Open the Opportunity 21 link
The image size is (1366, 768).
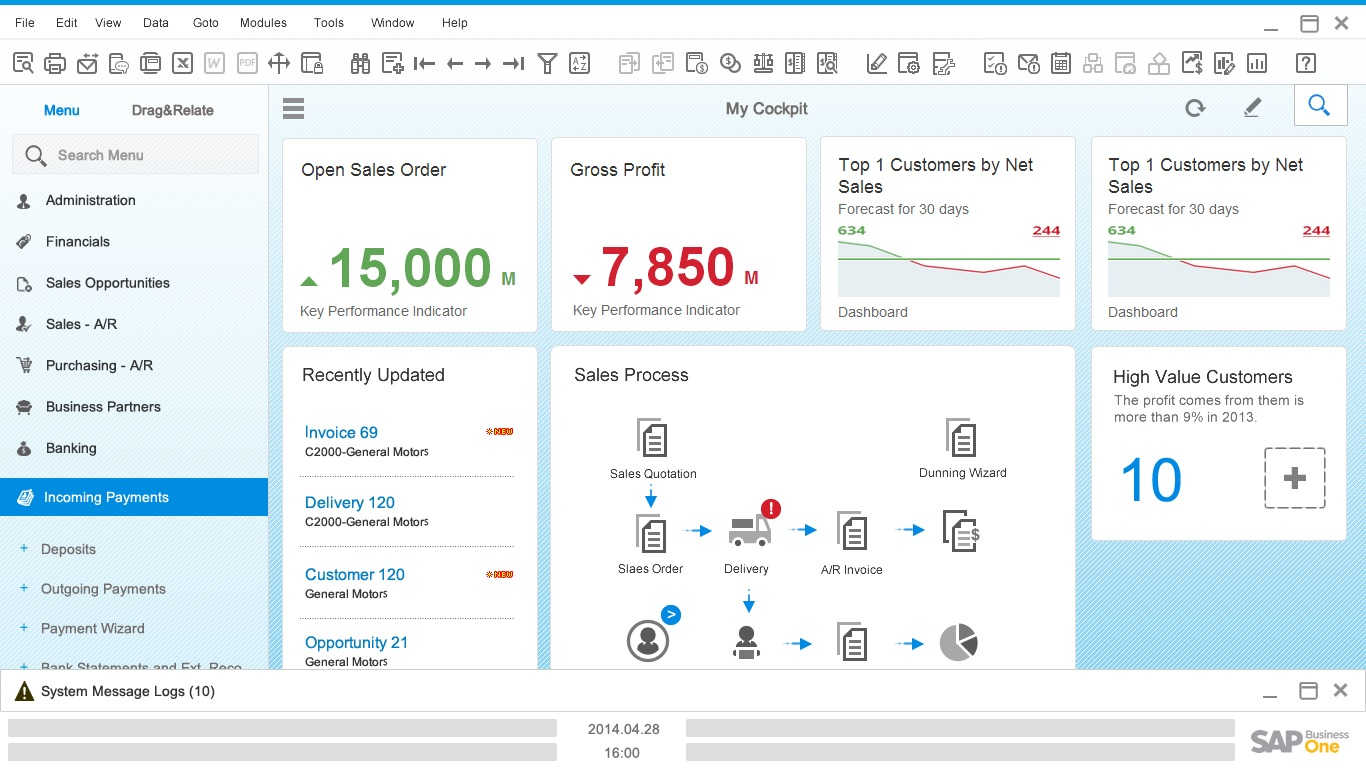[x=356, y=642]
